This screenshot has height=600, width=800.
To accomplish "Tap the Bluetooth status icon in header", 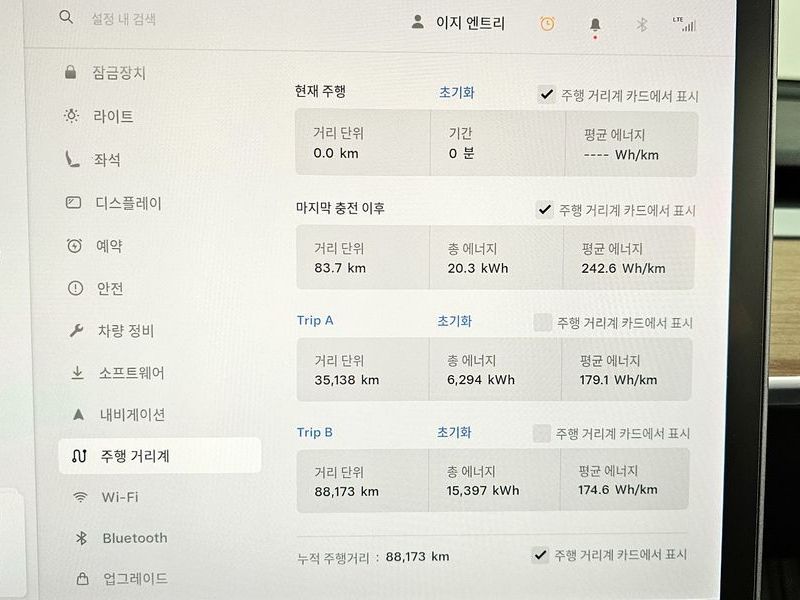I will coord(643,24).
